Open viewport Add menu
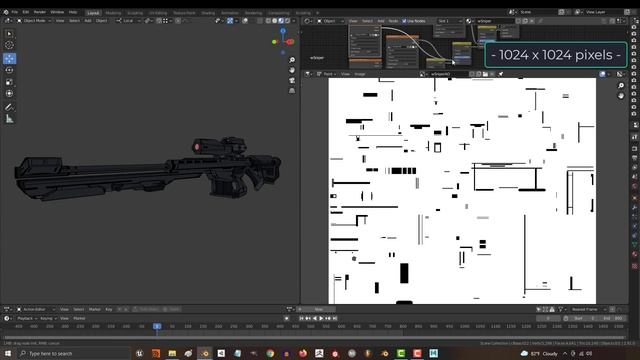640x360 pixels. pyautogui.click(x=88, y=20)
